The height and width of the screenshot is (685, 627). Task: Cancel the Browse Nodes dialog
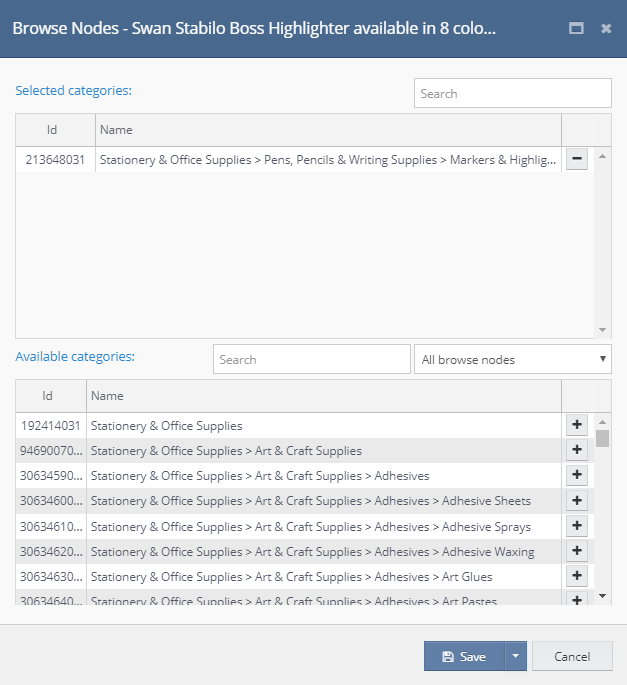(572, 656)
